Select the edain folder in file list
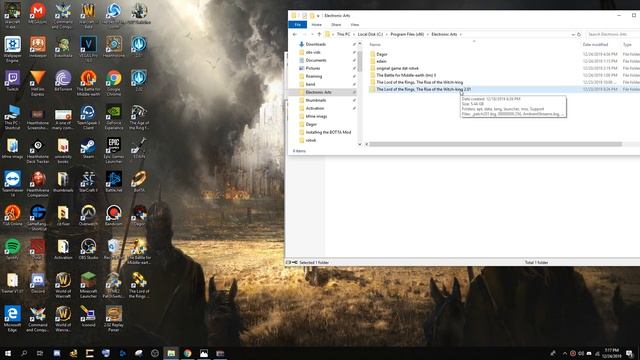 coord(381,61)
